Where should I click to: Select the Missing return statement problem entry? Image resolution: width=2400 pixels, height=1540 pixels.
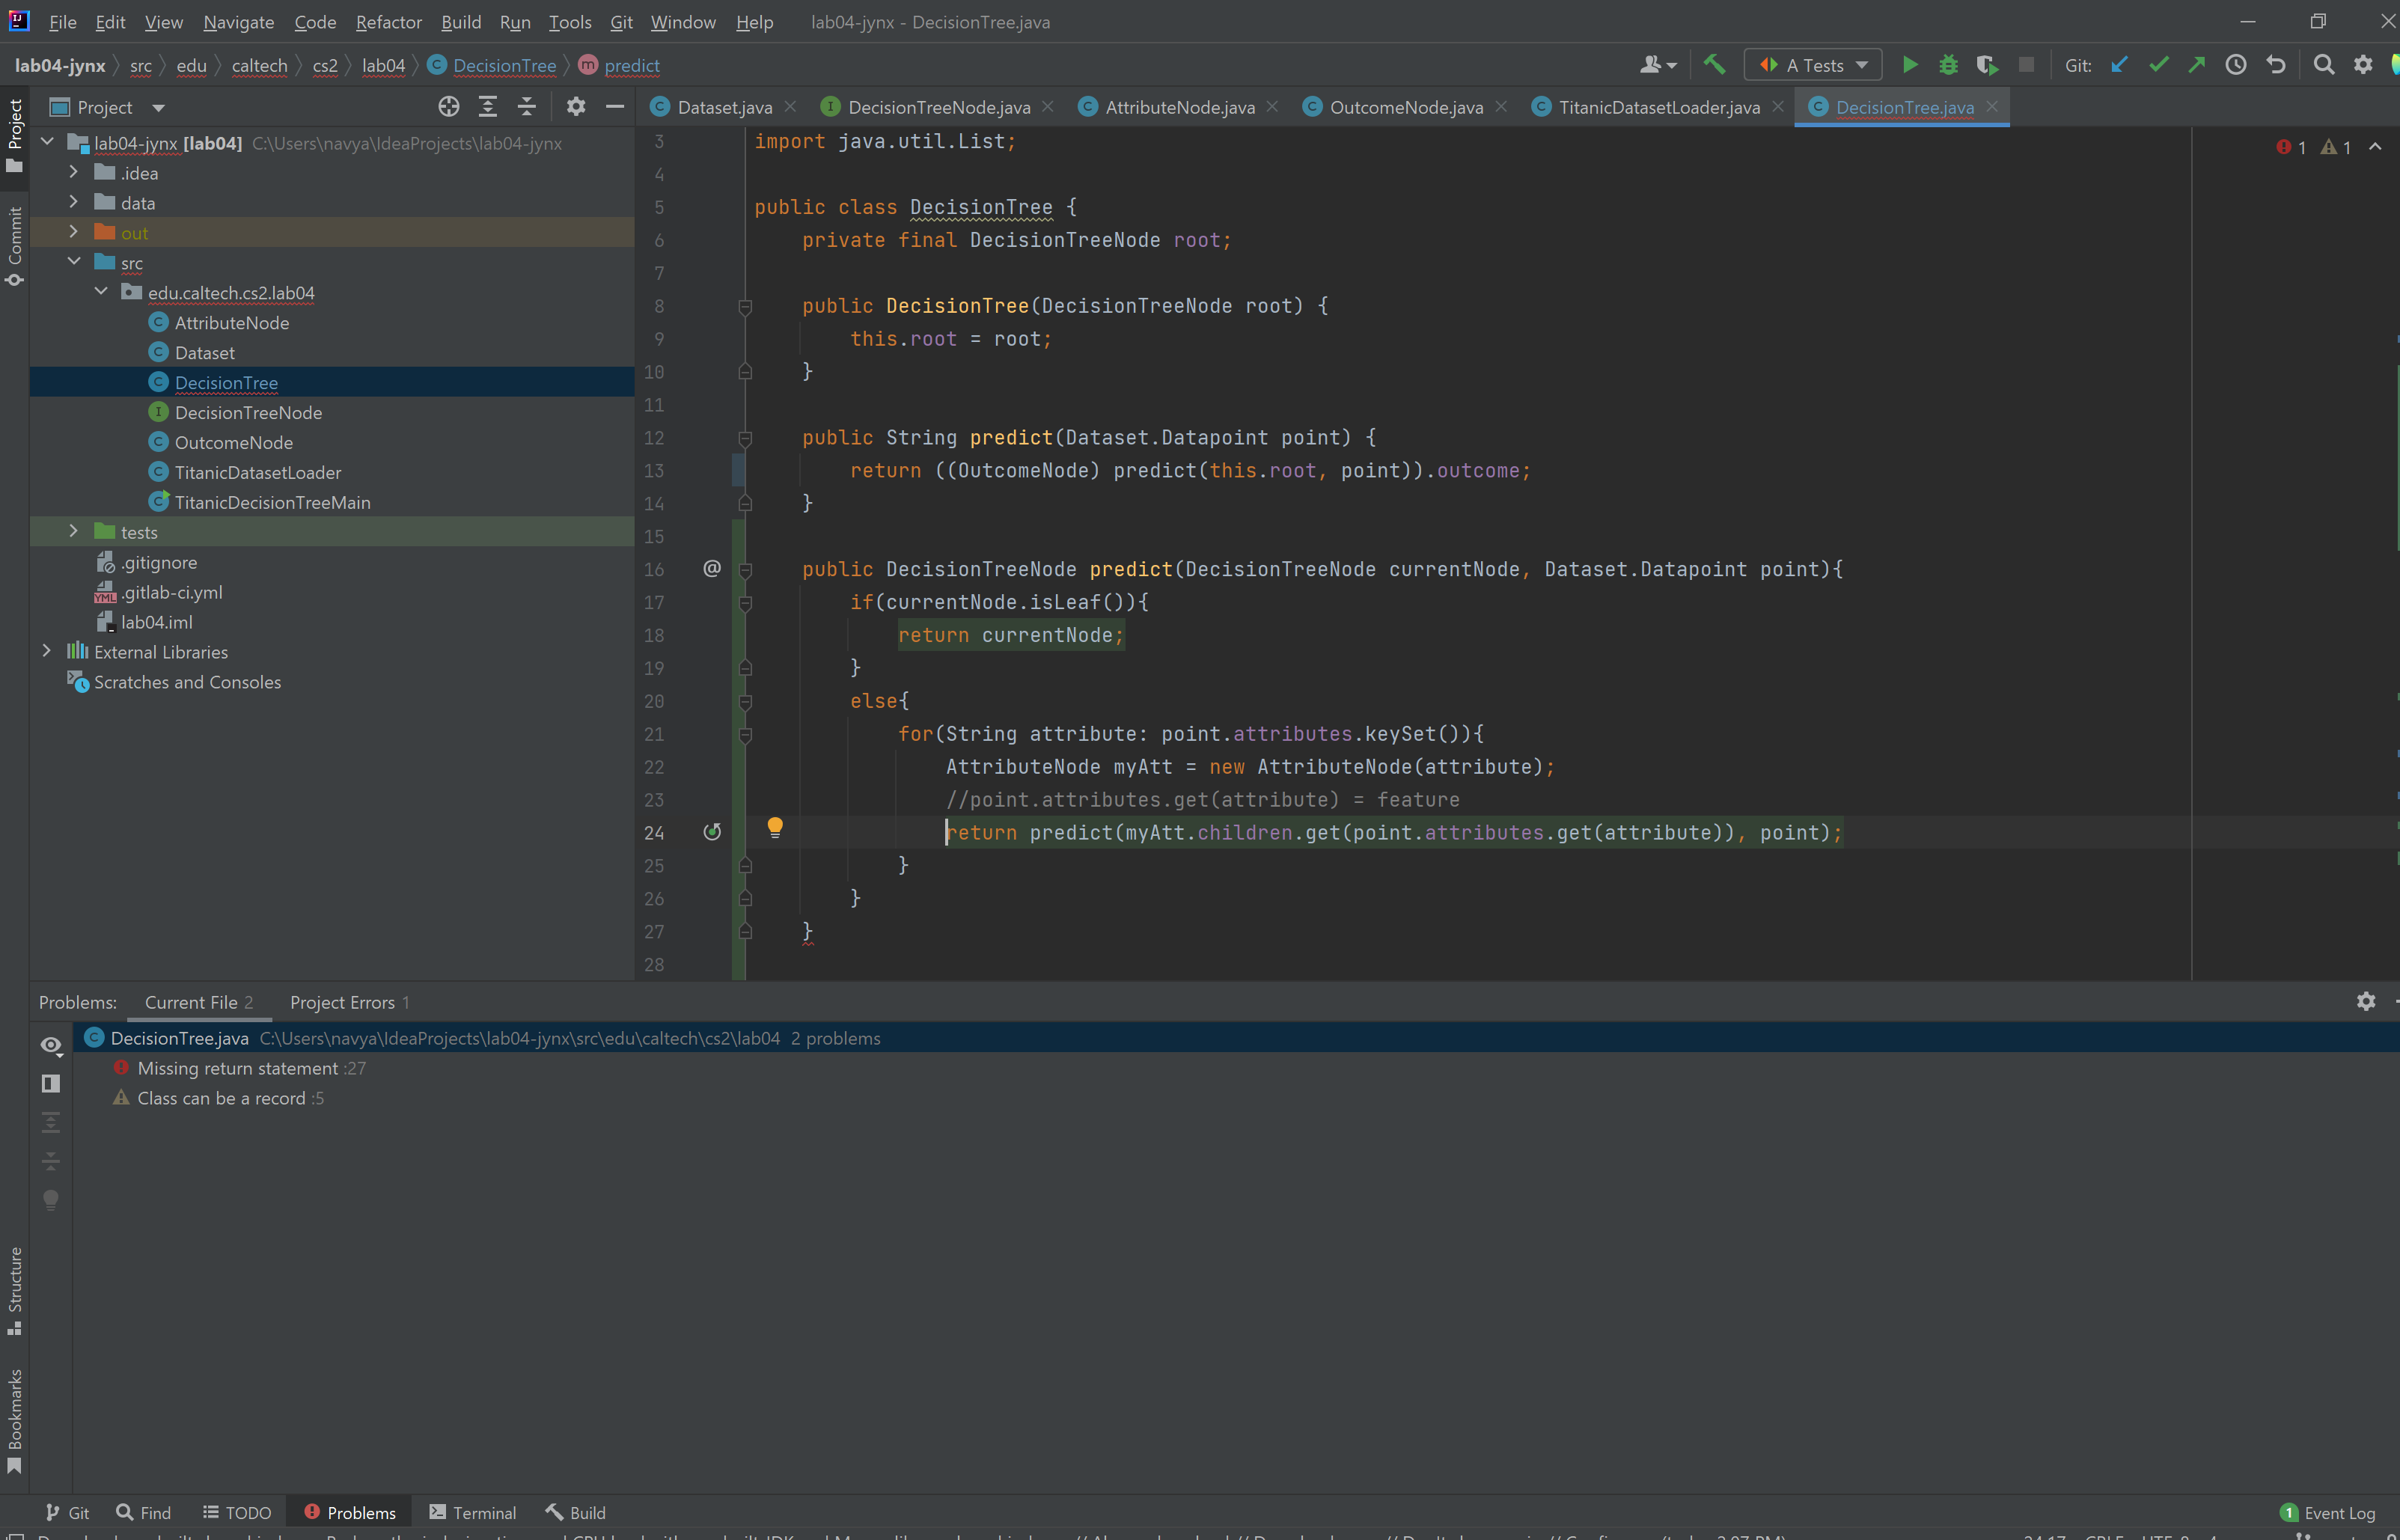(238, 1068)
